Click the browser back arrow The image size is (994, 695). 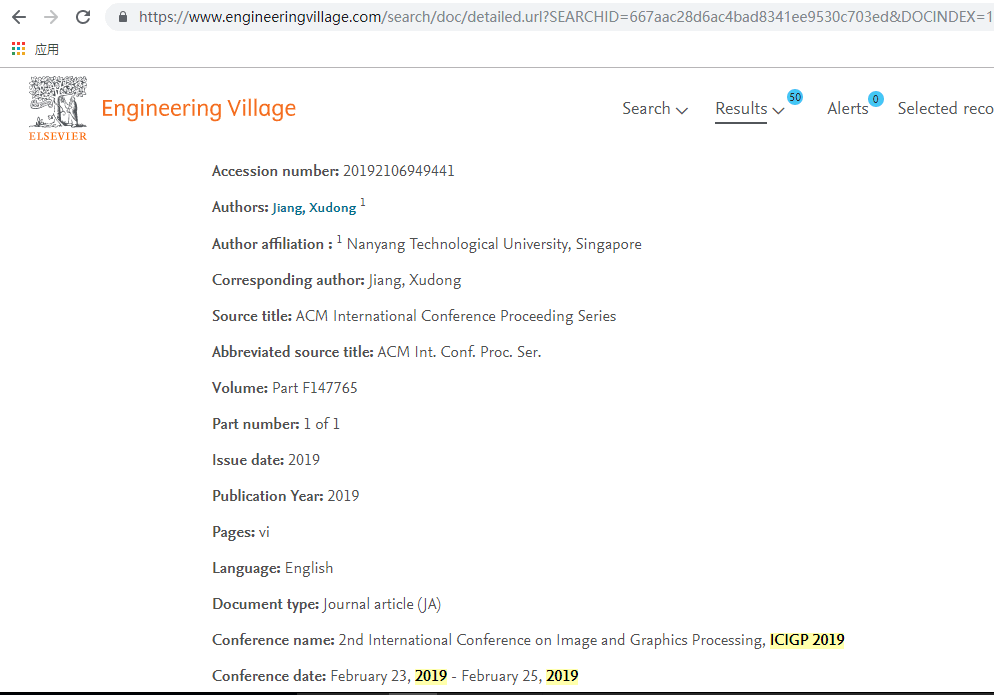pos(19,17)
